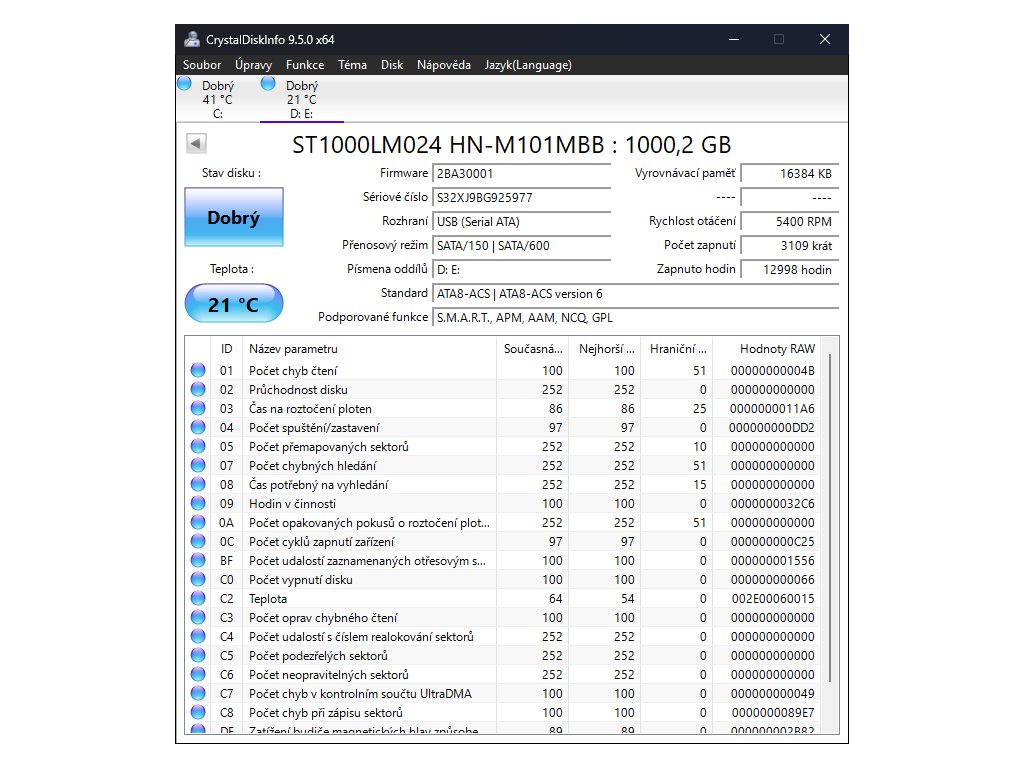Click the Hodnoty RAW column header

click(776, 348)
